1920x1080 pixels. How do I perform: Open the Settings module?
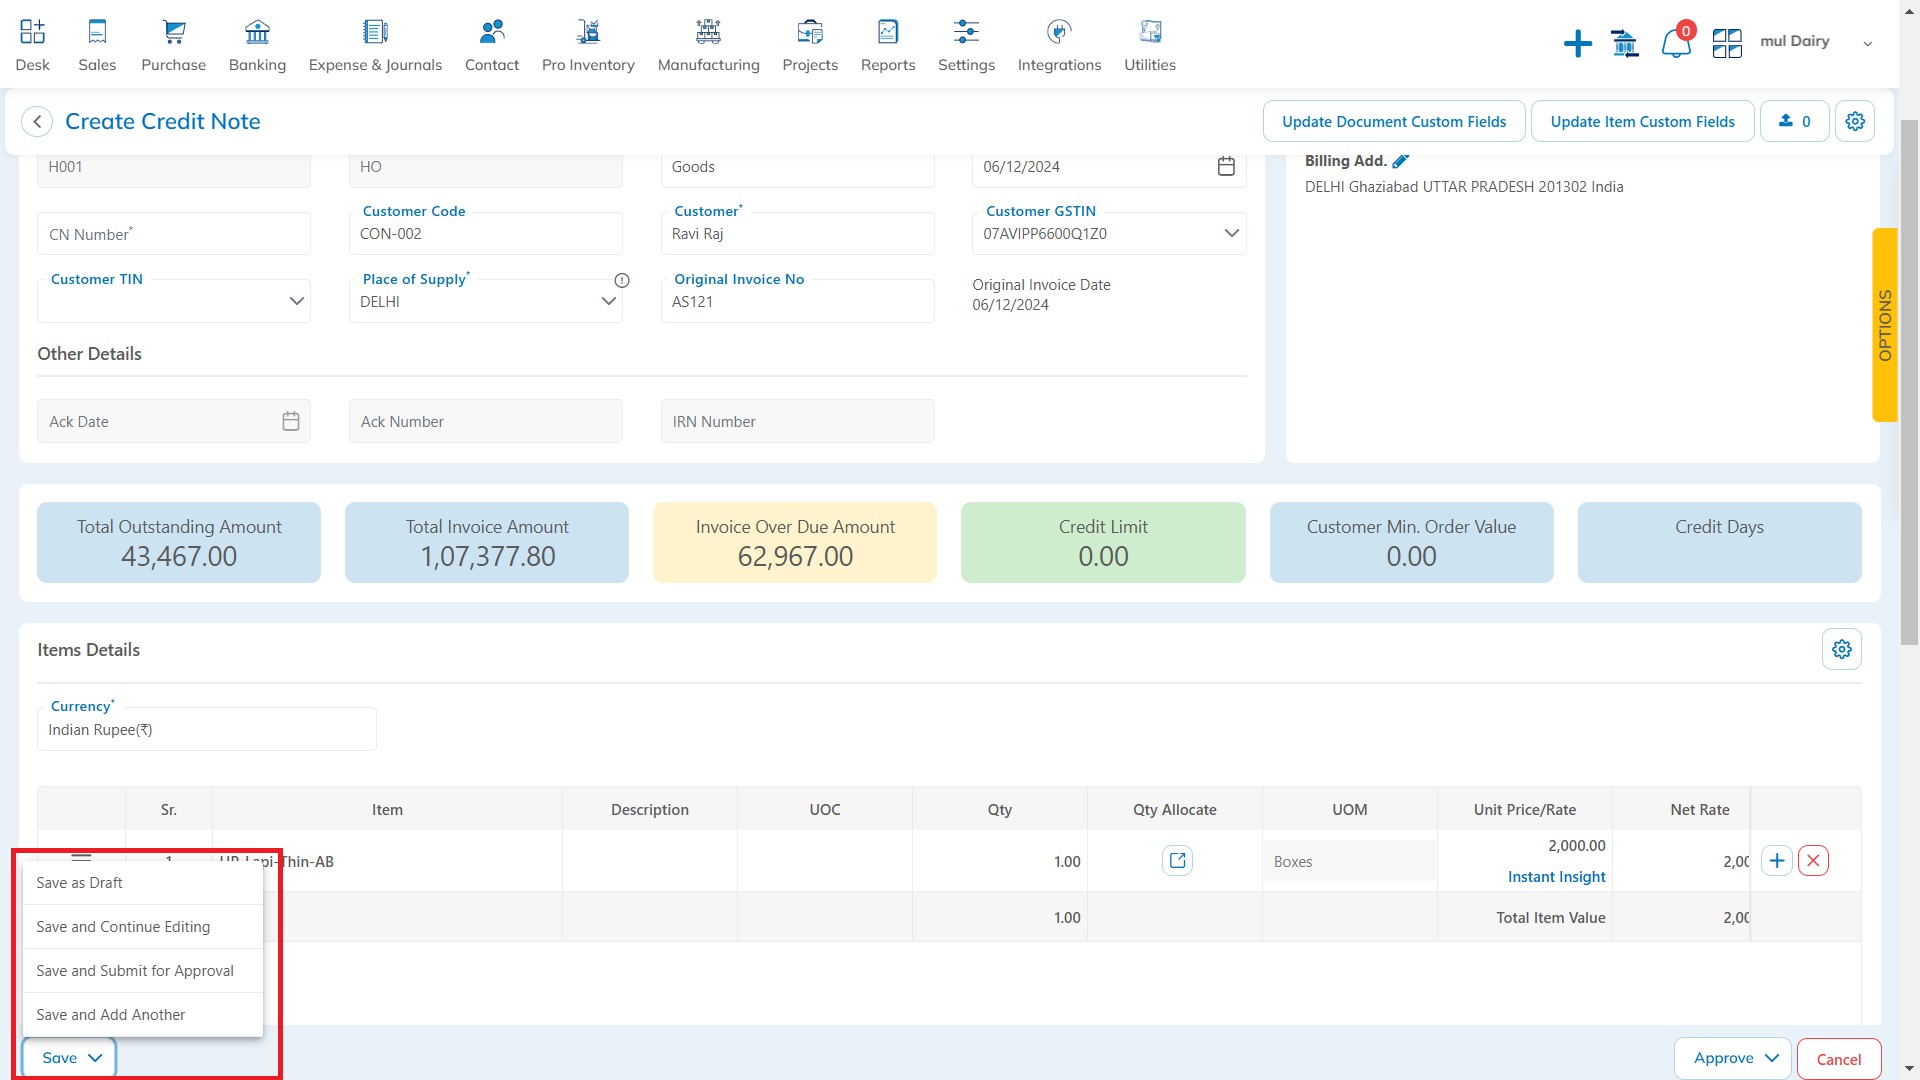[966, 44]
